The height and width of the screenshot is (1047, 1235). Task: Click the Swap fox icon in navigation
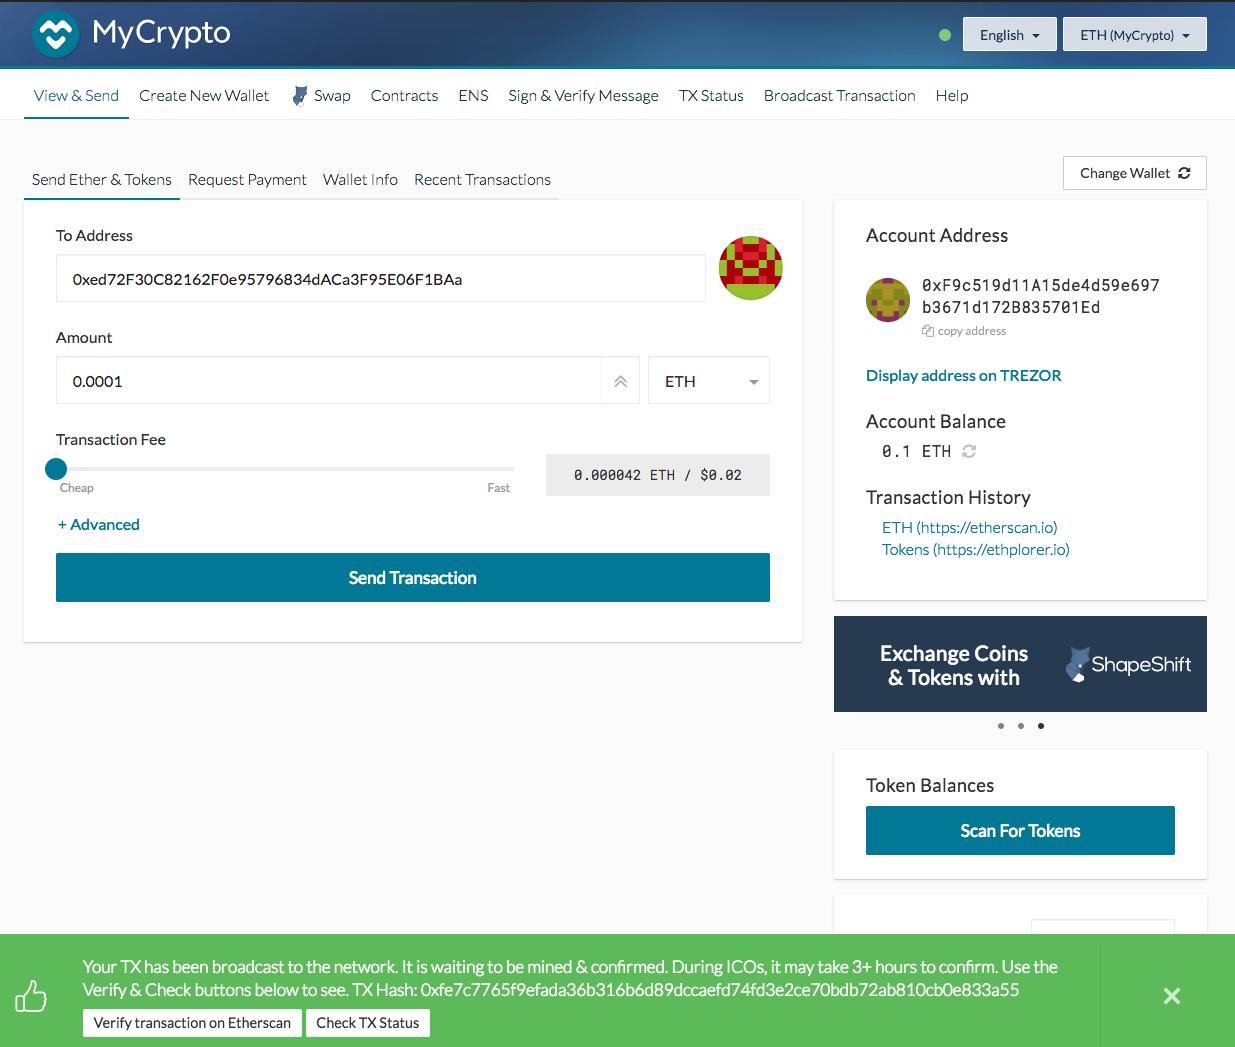300,96
